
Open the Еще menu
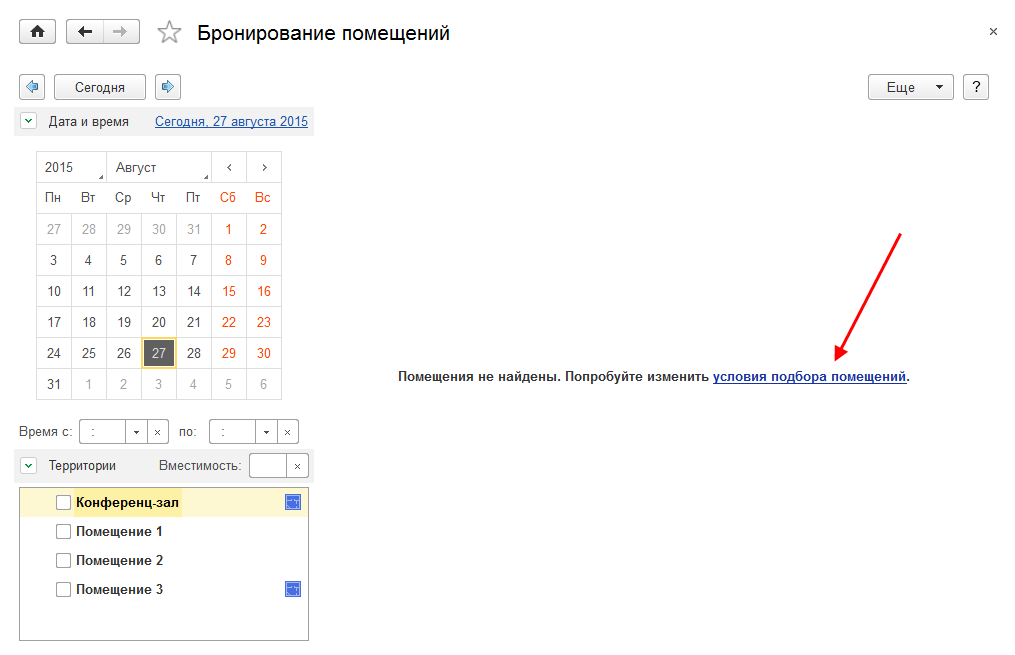(x=910, y=87)
